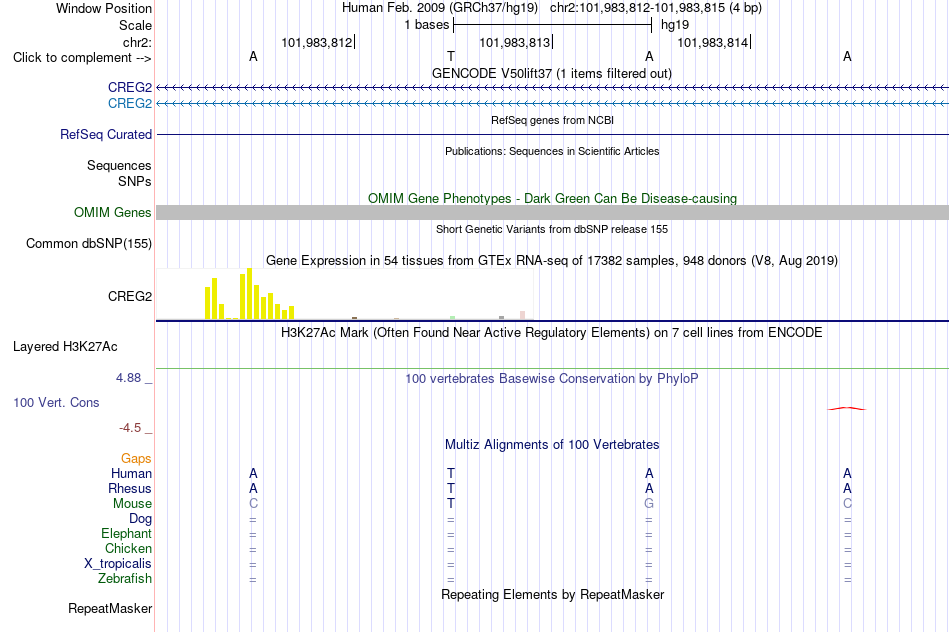Click the Human row T alignment base
This screenshot has height=632, width=950.
coord(451,473)
